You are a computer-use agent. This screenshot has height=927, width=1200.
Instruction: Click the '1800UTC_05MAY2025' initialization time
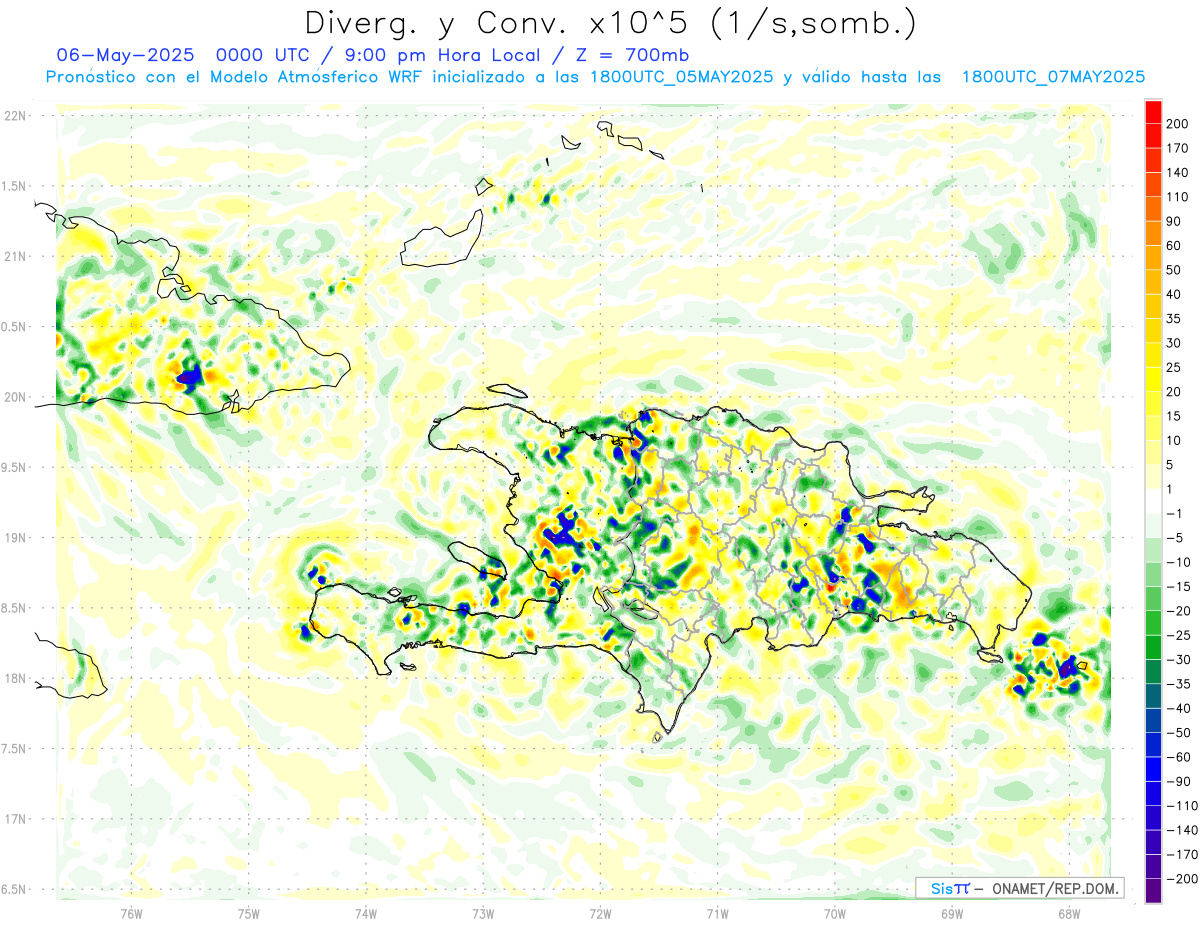tap(681, 77)
